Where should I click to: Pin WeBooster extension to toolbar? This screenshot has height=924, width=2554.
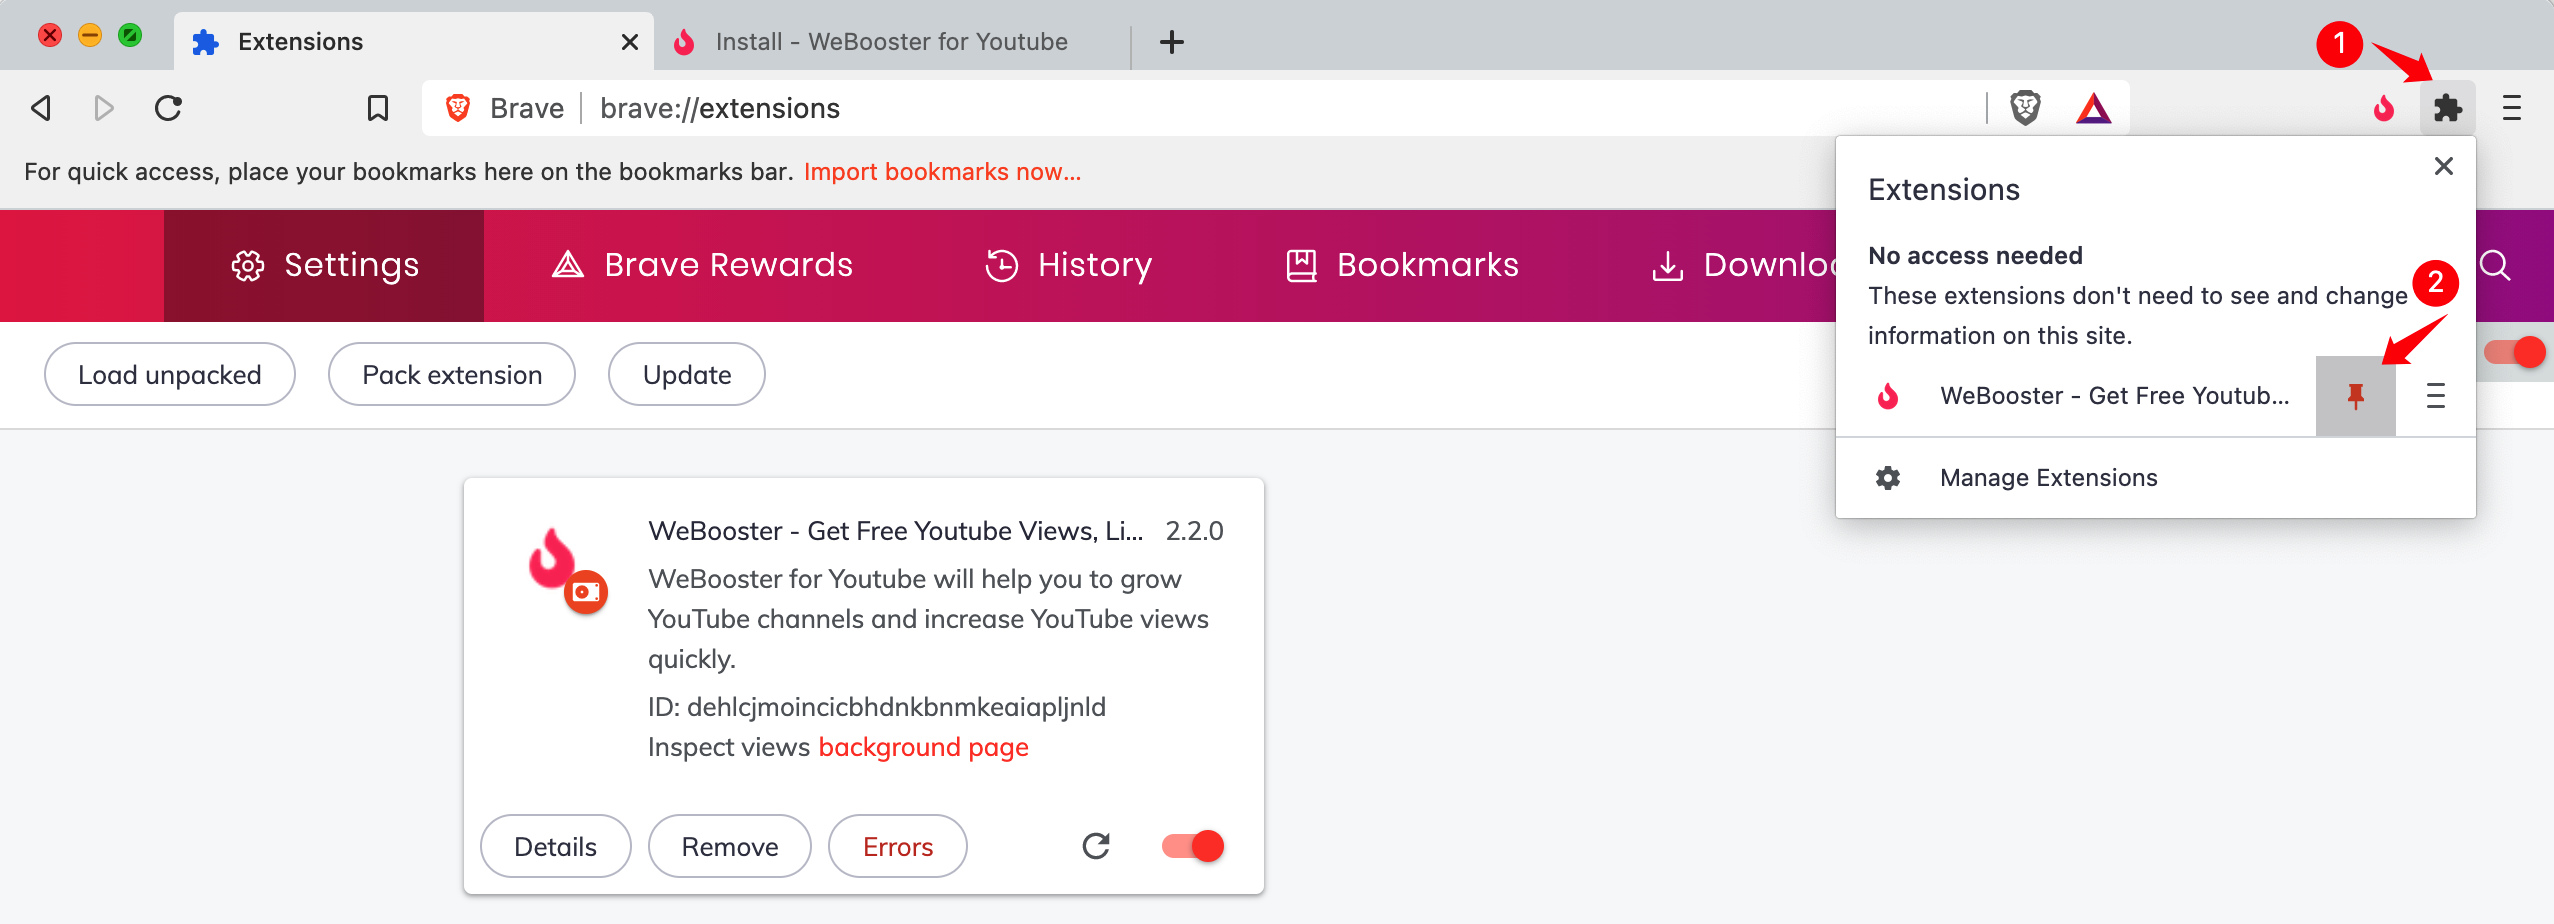[x=2355, y=396]
